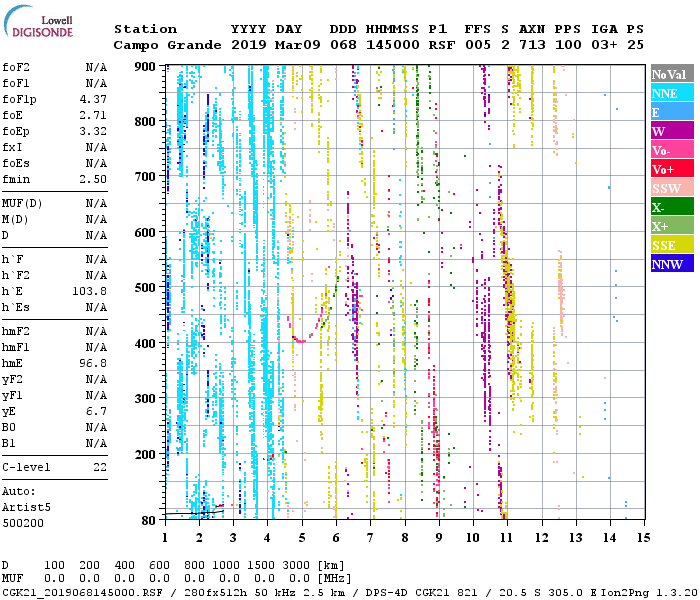Click the IGA value 03+
The width and height of the screenshot is (700, 600).
point(604,45)
